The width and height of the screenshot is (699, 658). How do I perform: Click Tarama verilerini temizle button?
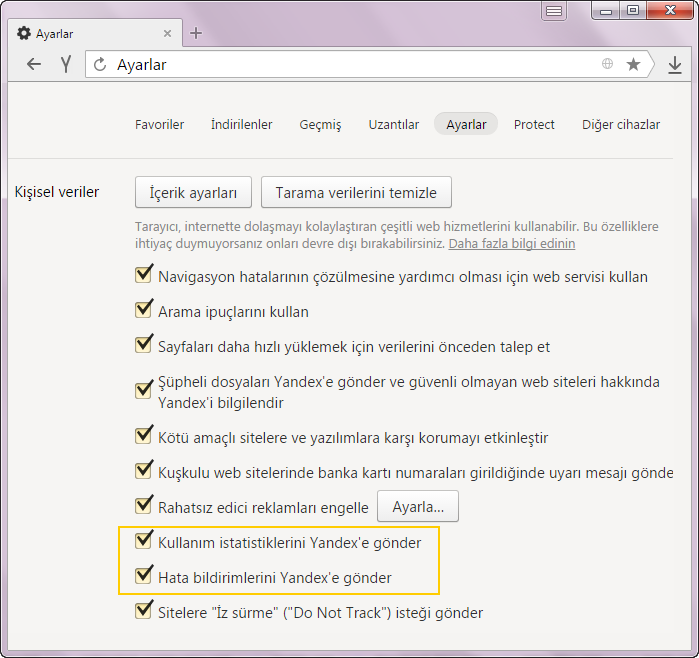(356, 192)
